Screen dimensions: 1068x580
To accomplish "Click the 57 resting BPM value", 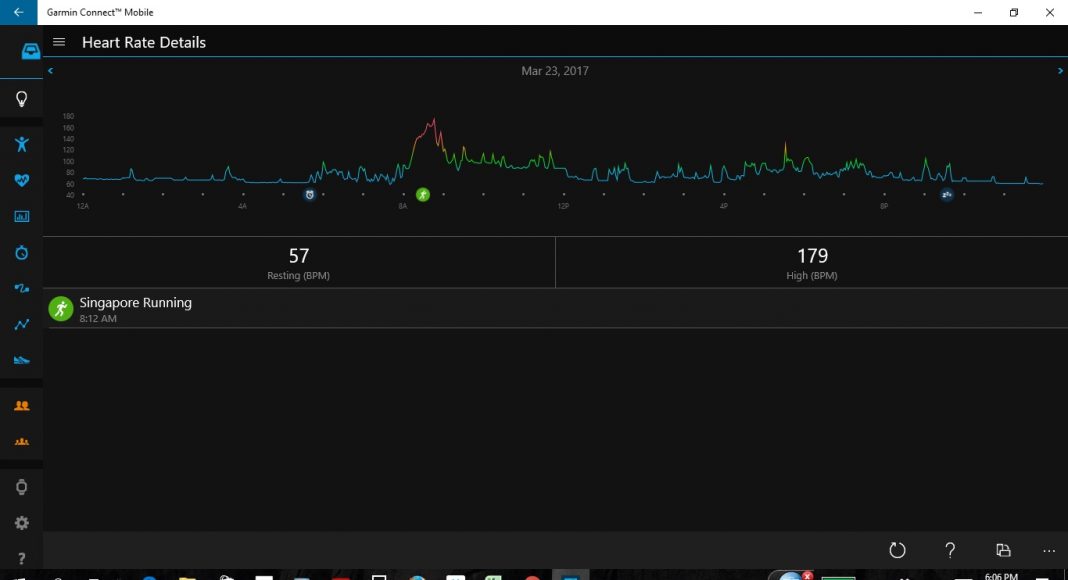I will 299,256.
